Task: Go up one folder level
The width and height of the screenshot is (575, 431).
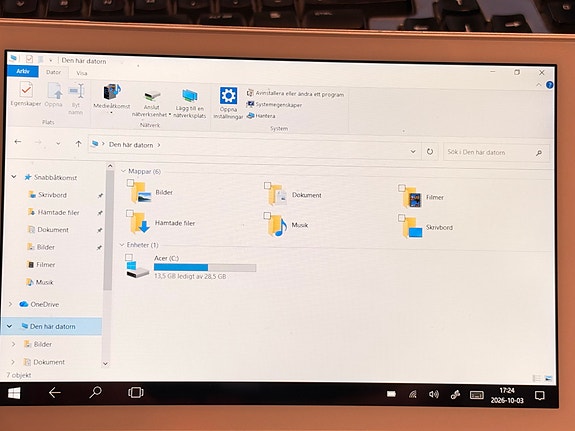Action: click(78, 144)
